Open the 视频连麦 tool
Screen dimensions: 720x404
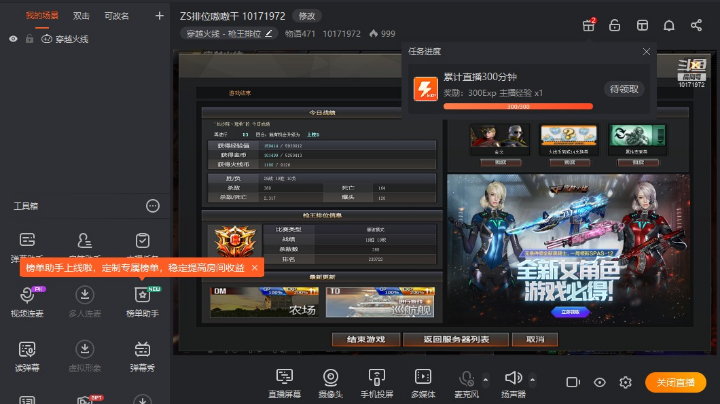[27, 302]
